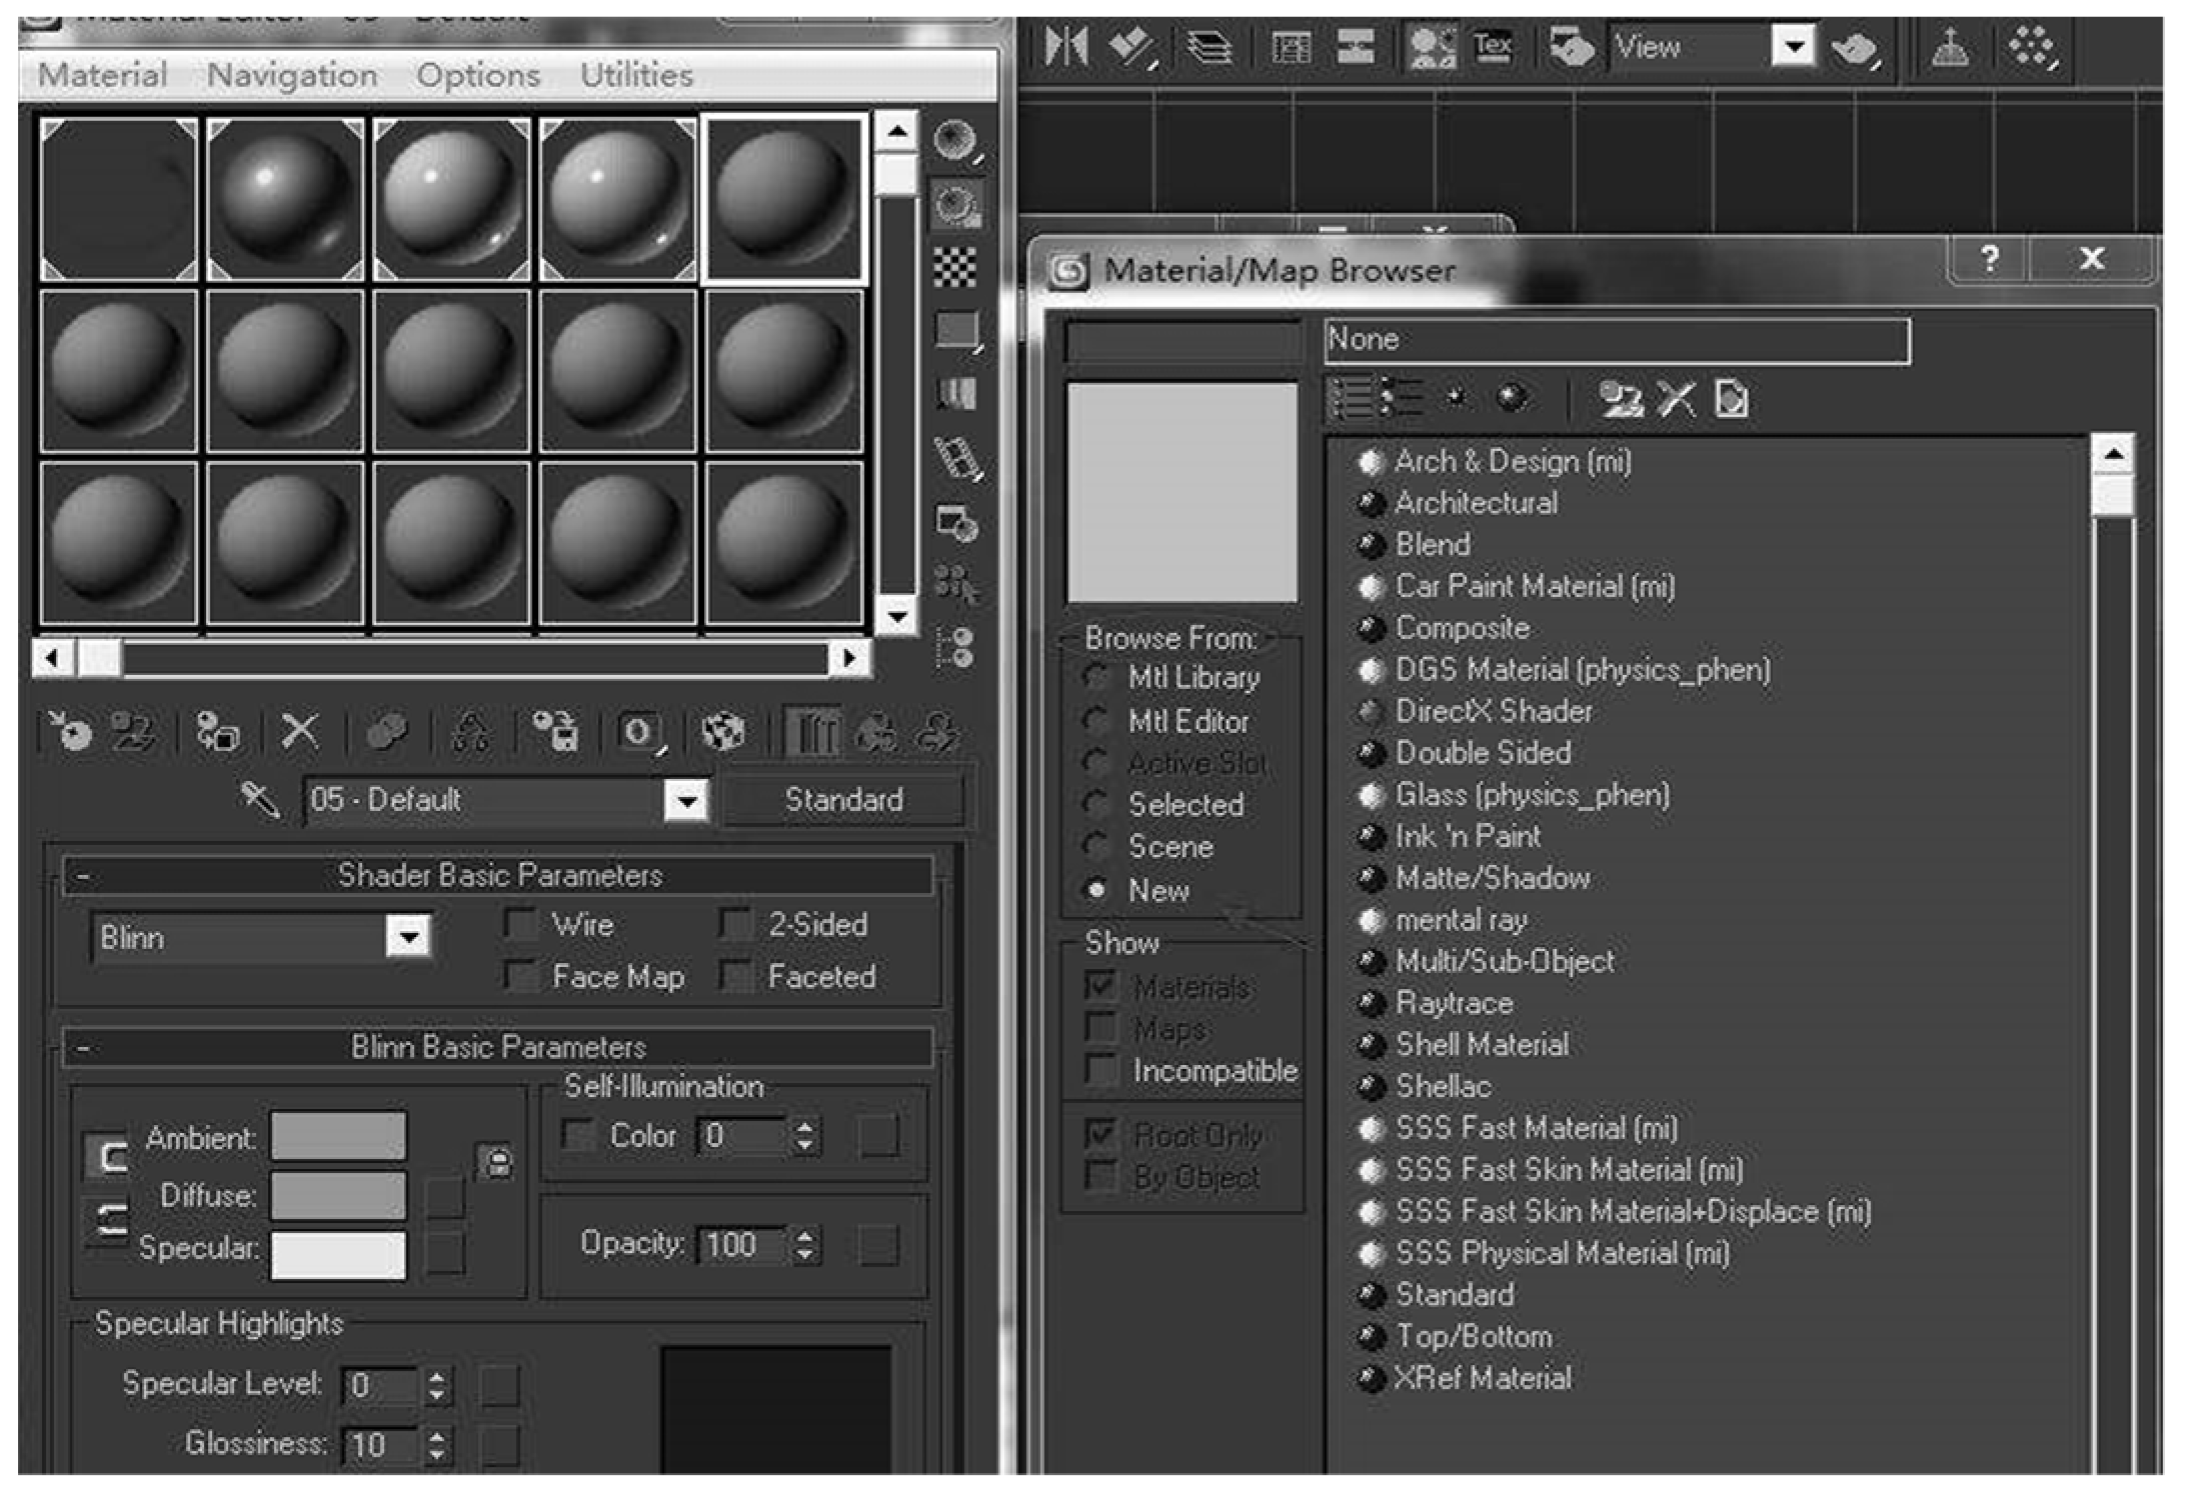2187x1493 pixels.
Task: Click the Mirror tool in main toolbar
Action: pyautogui.click(x=1065, y=46)
